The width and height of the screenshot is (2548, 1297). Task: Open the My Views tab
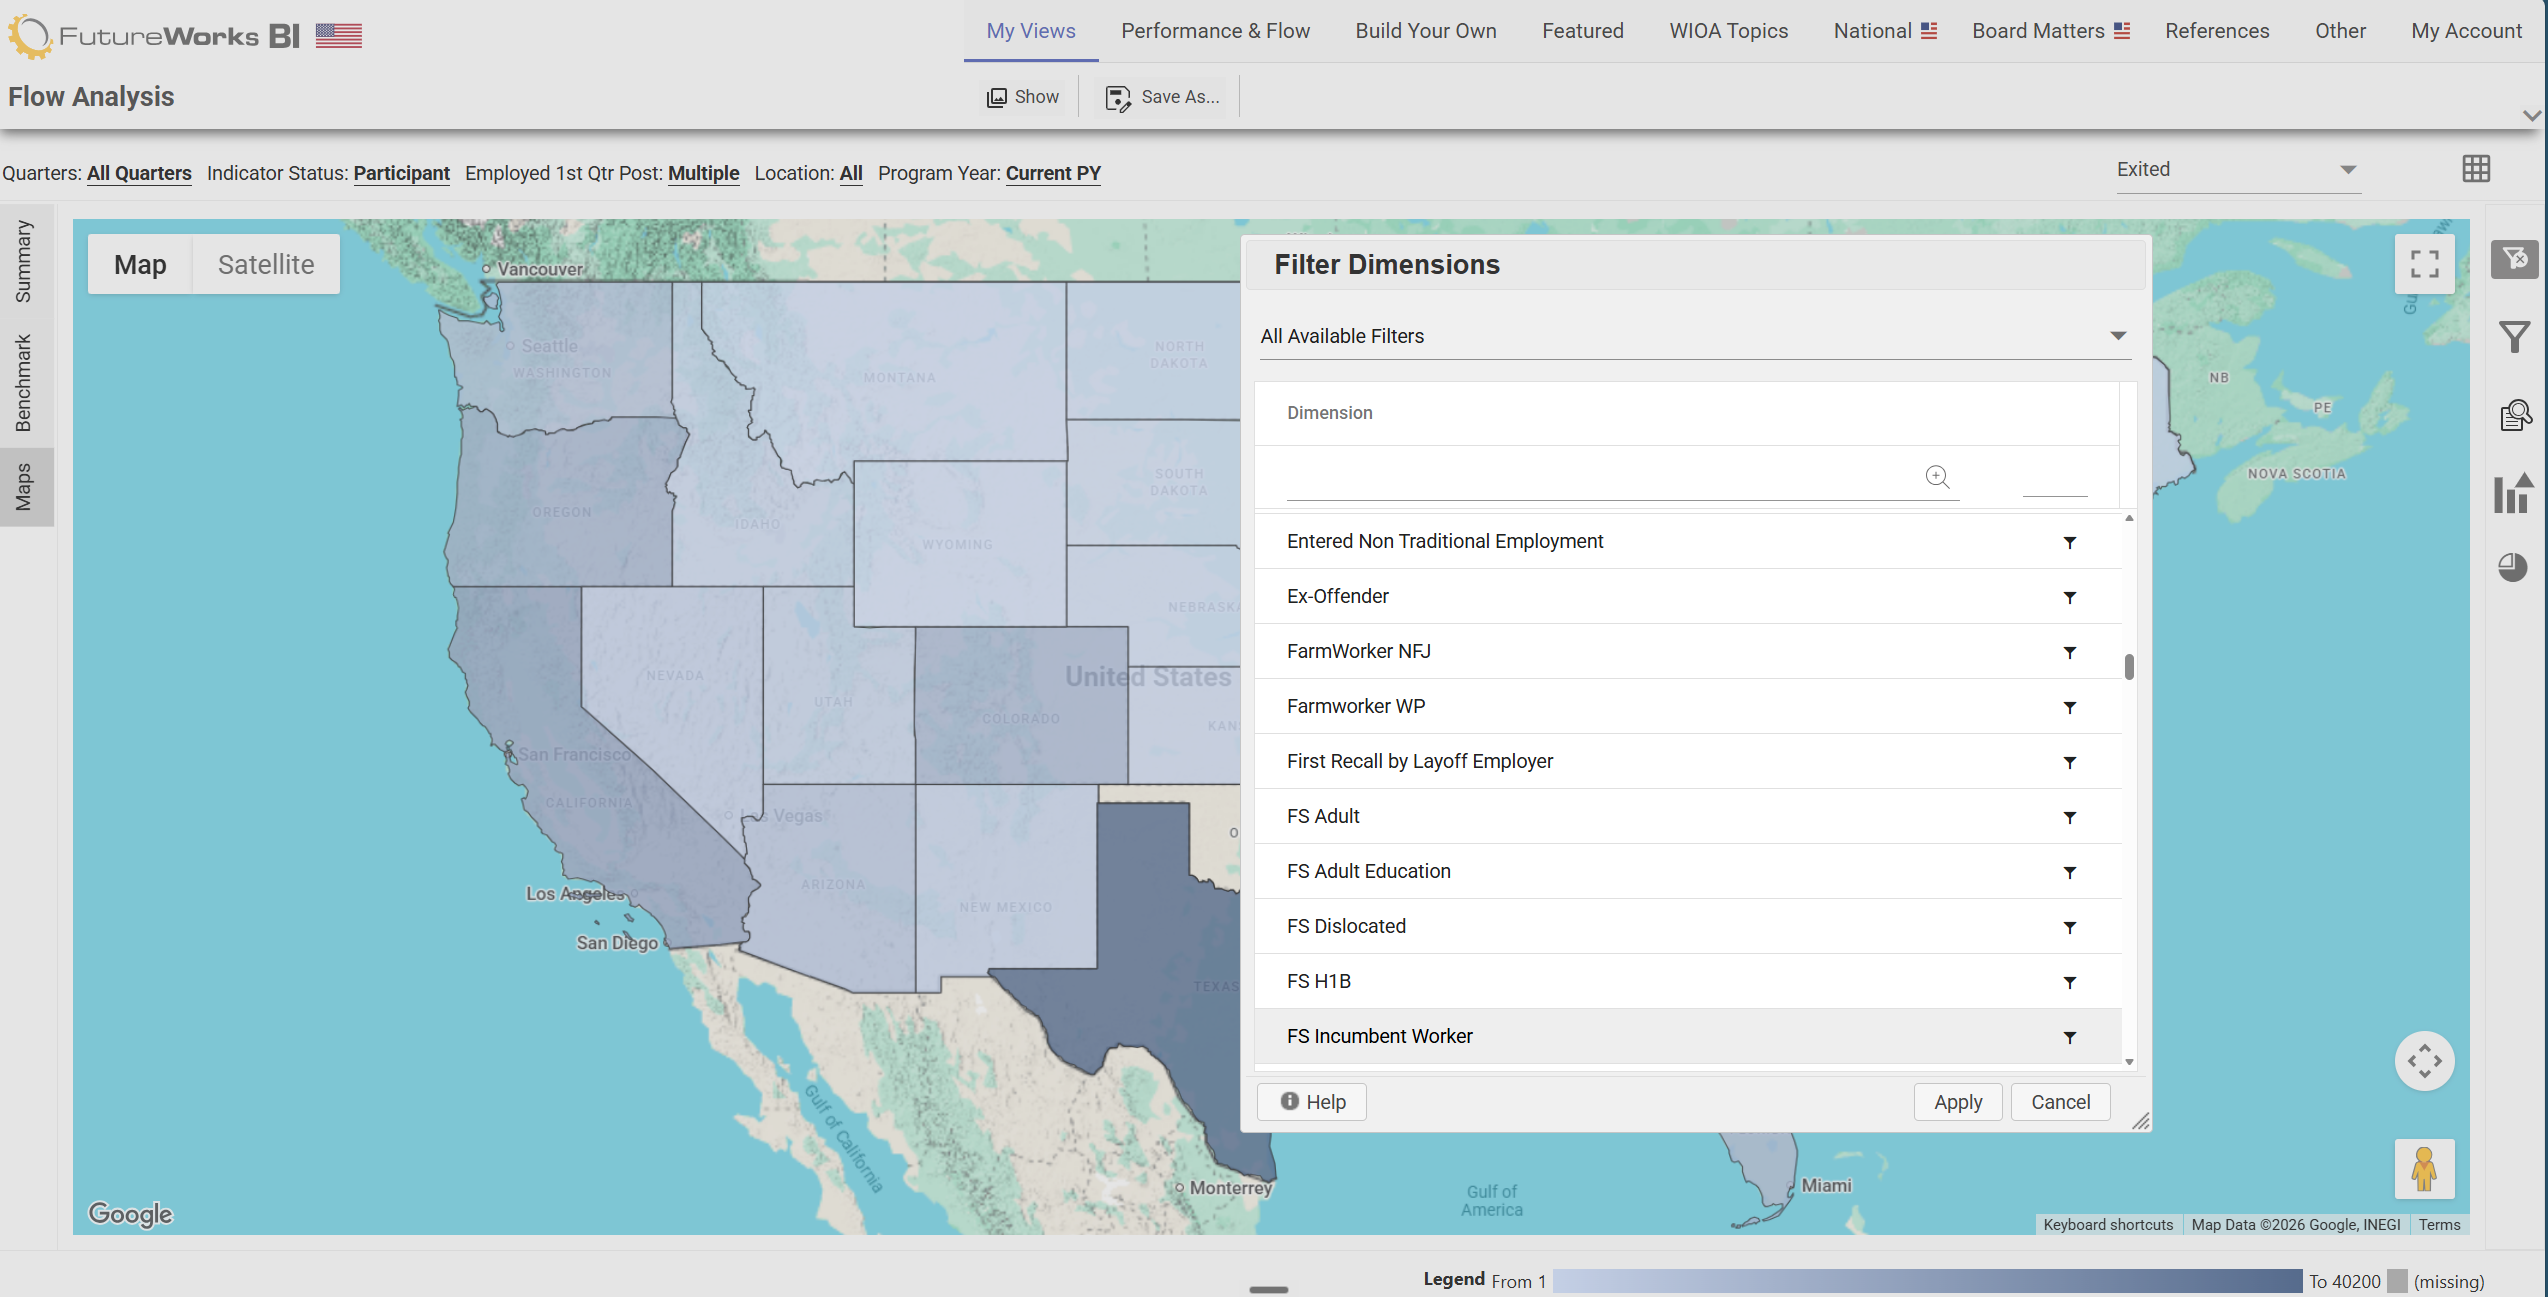1031,31
